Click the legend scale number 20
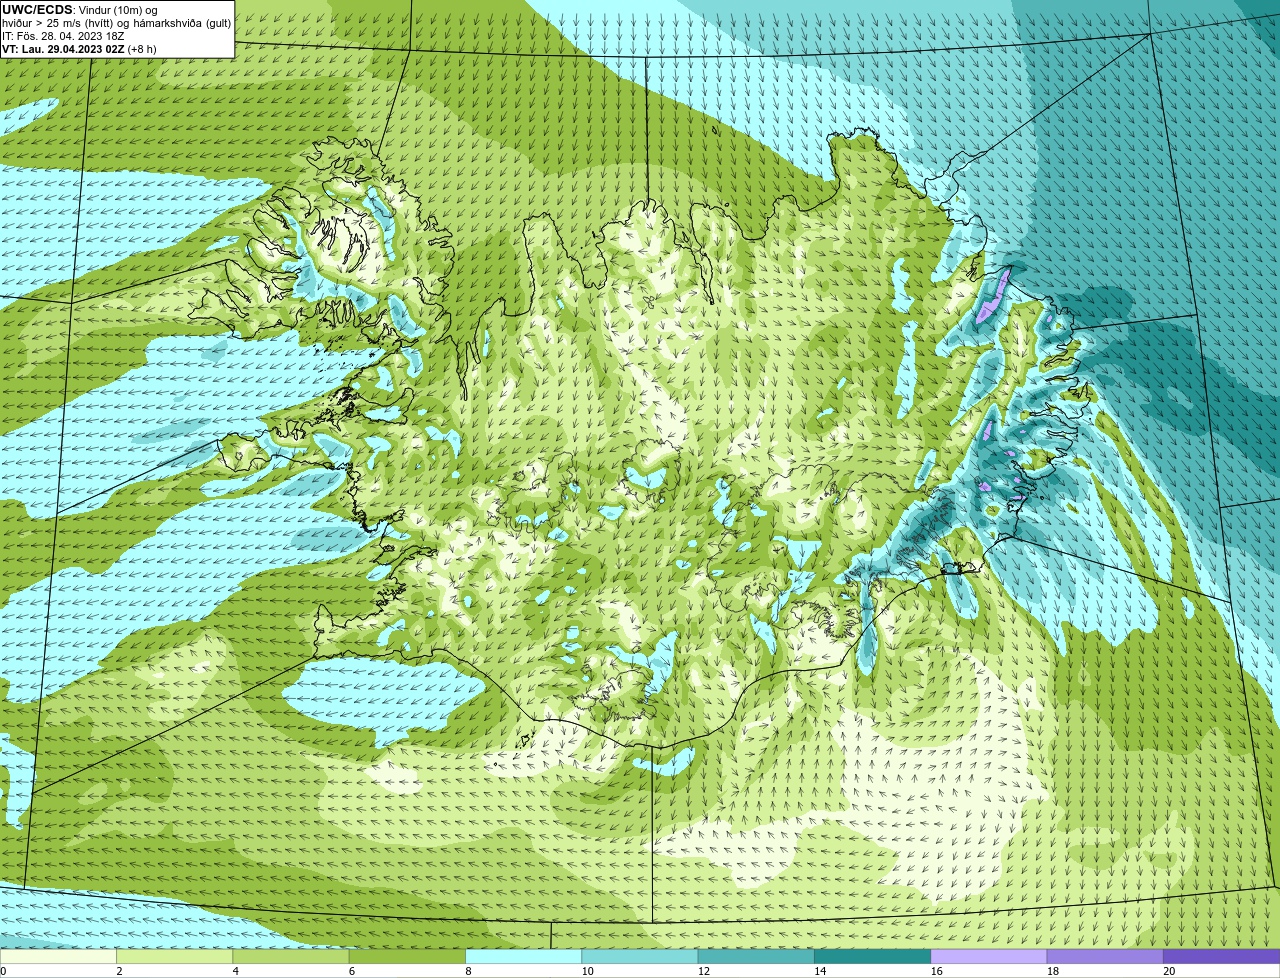 1169,971
